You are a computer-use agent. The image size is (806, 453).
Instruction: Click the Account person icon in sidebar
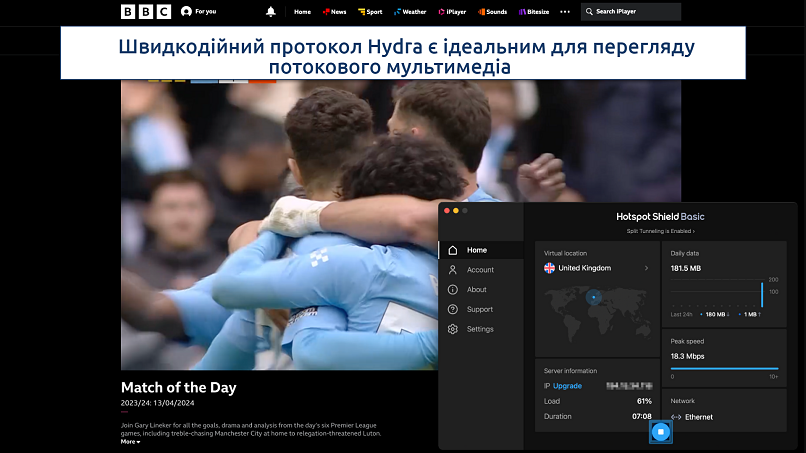(453, 270)
